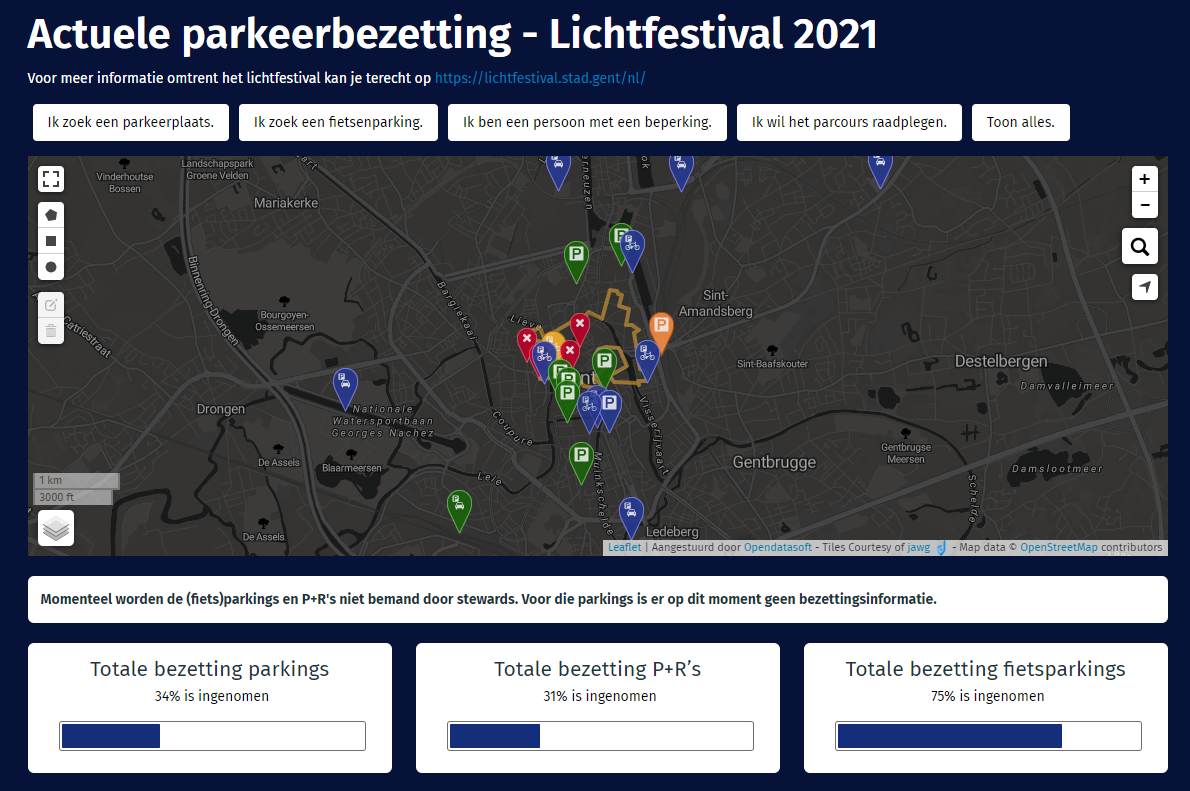Open the layers switcher on the map
The image size is (1190, 791).
tap(56, 528)
